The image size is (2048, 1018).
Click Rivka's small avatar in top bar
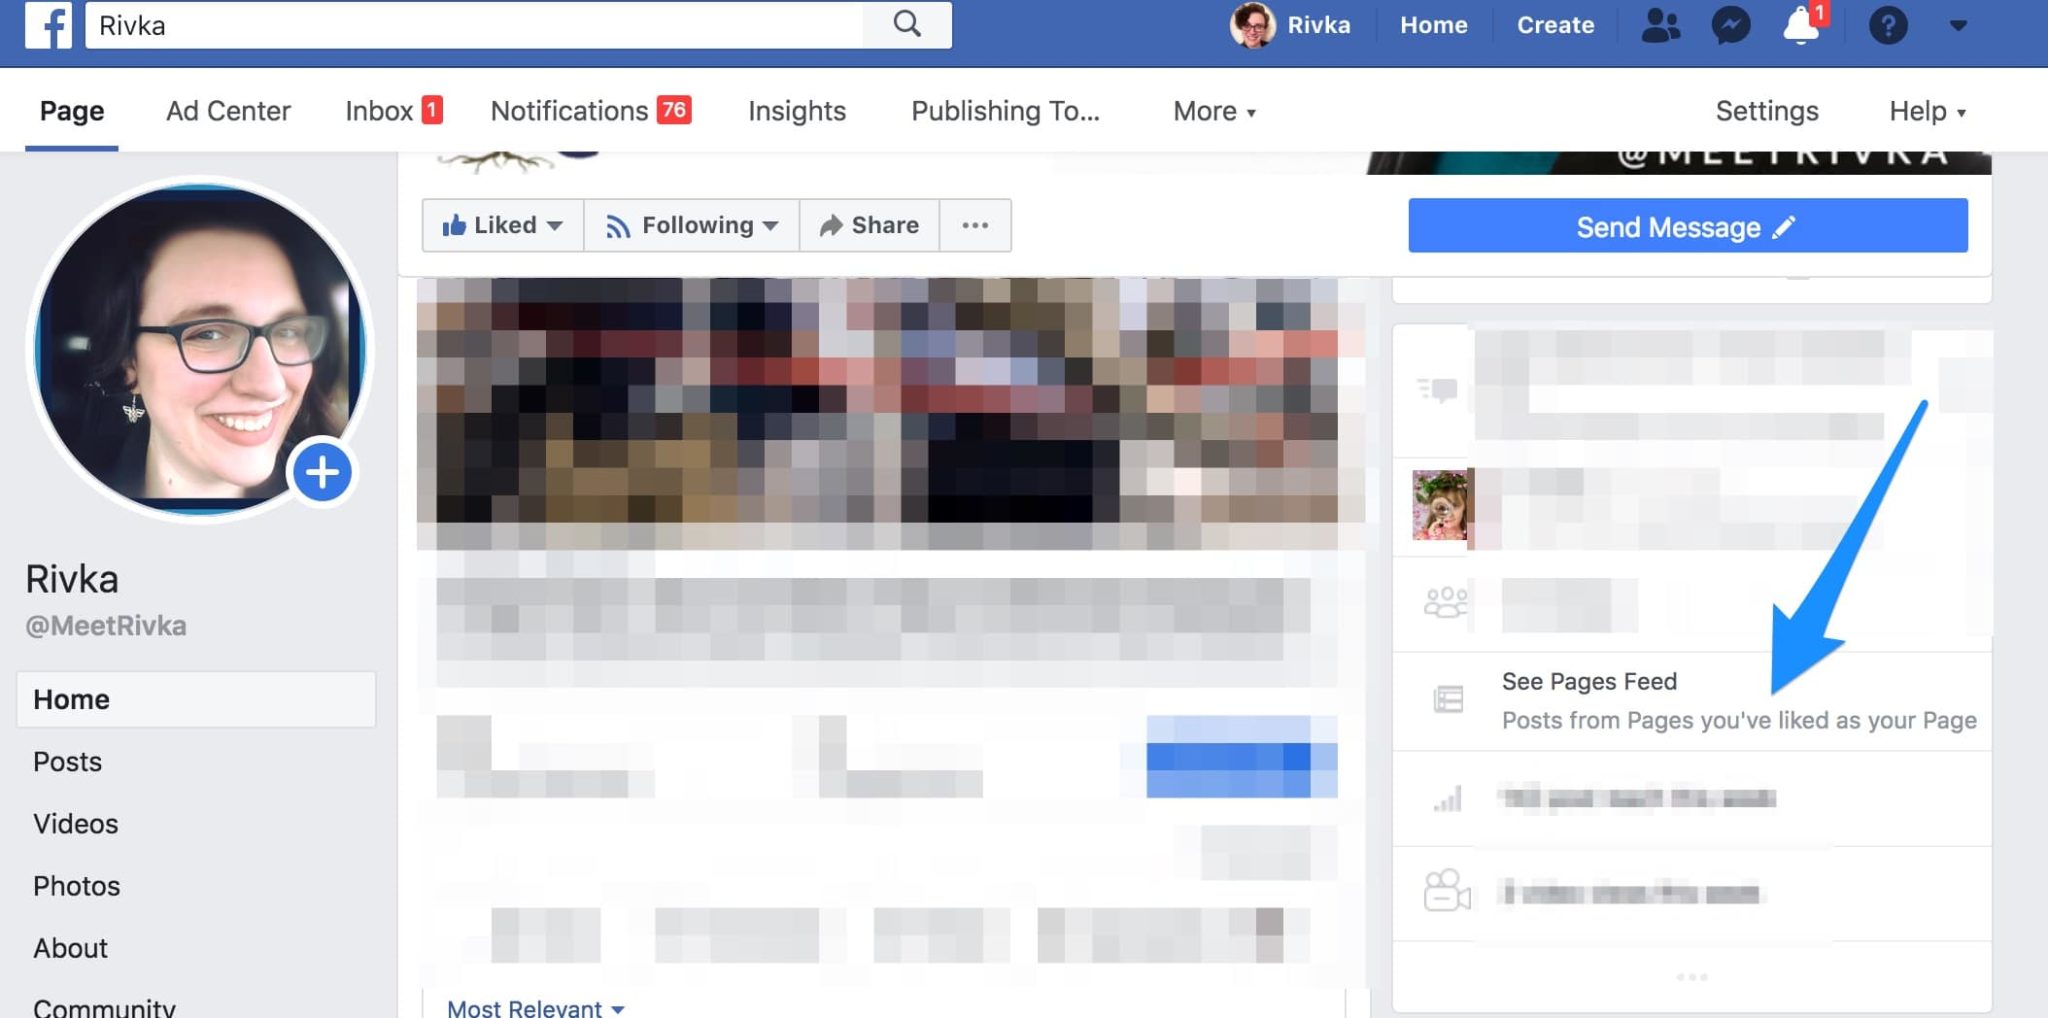(x=1252, y=25)
